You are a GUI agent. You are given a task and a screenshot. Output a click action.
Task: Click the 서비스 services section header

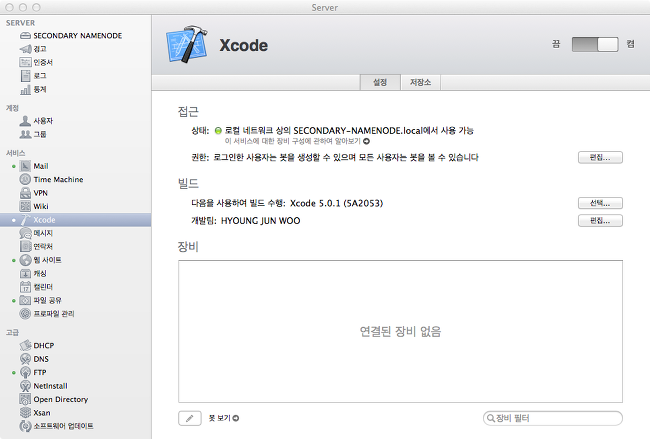click(x=15, y=153)
